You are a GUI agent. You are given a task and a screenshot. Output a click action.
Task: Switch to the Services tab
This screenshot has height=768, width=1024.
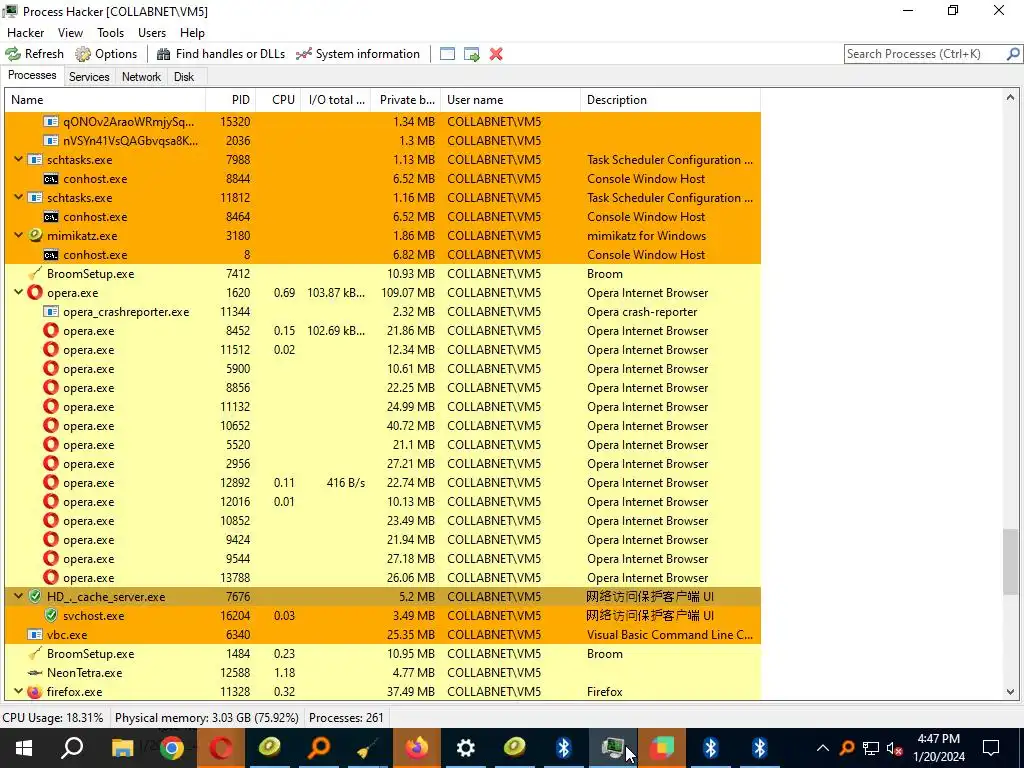point(89,77)
